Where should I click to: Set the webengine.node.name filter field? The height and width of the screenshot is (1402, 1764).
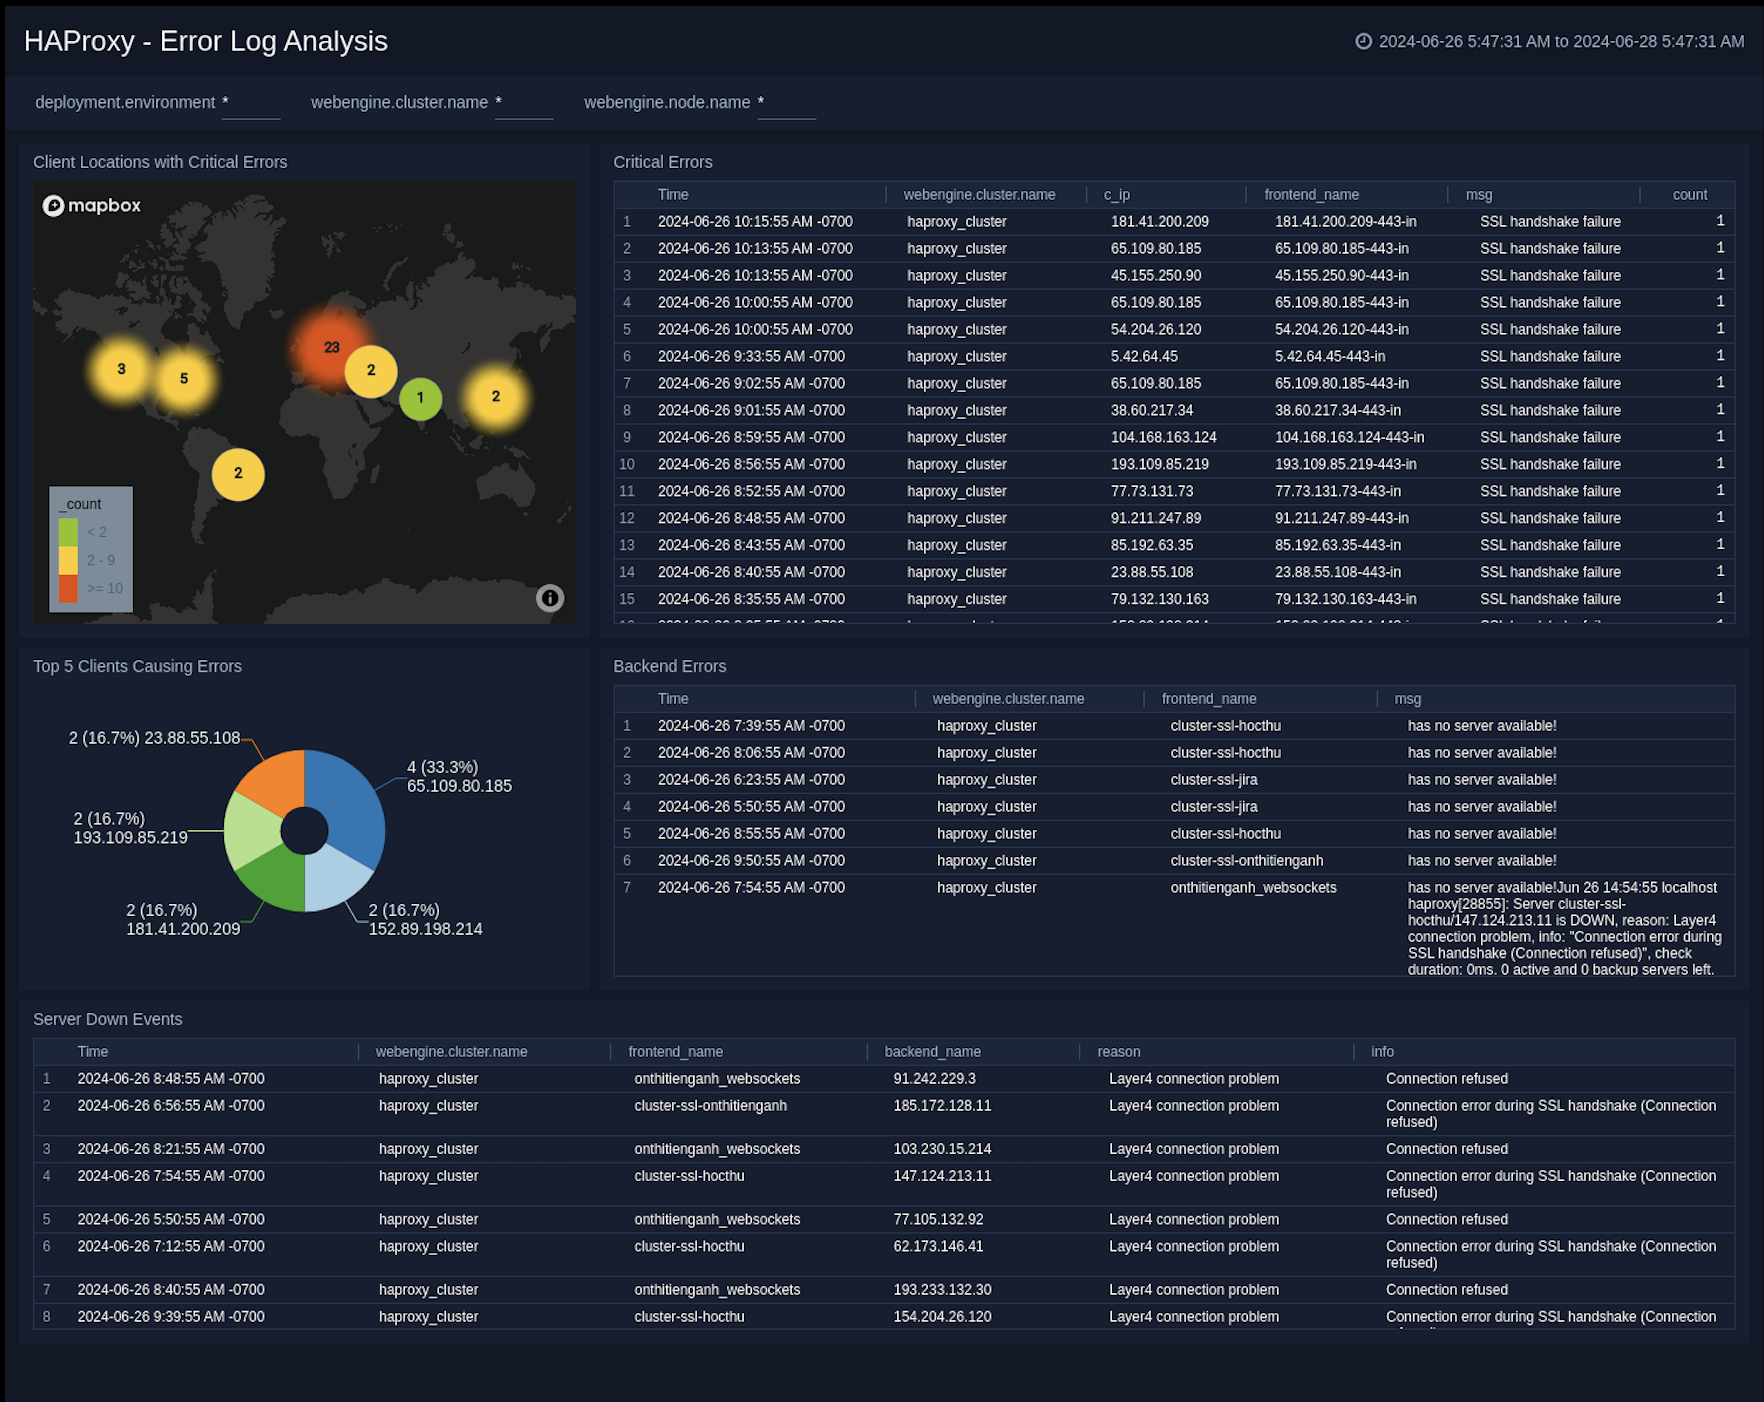coord(787,103)
